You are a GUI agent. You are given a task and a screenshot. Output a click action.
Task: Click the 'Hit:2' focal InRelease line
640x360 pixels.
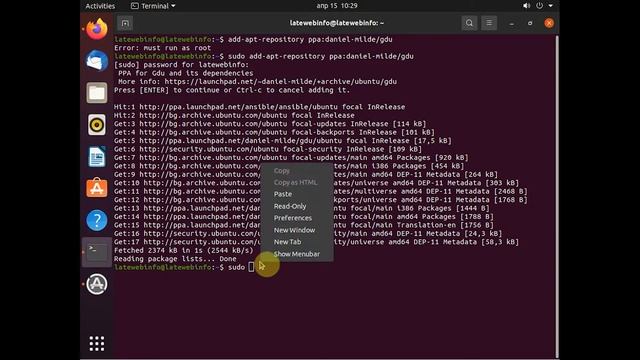click(234, 116)
